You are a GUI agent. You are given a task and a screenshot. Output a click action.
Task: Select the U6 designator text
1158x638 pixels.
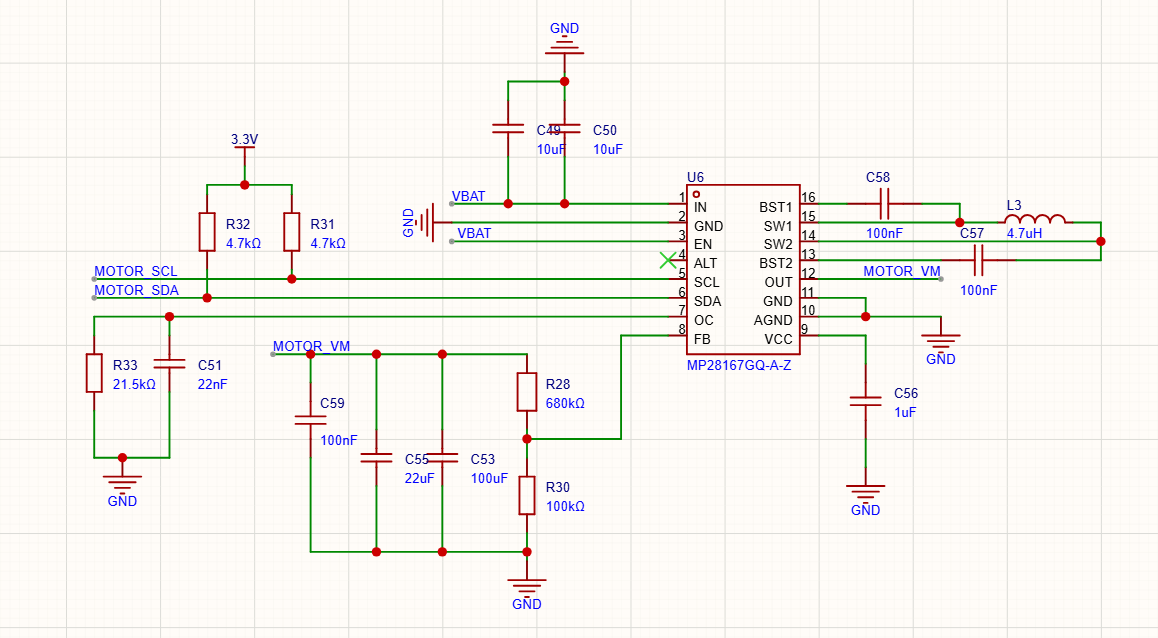point(696,176)
